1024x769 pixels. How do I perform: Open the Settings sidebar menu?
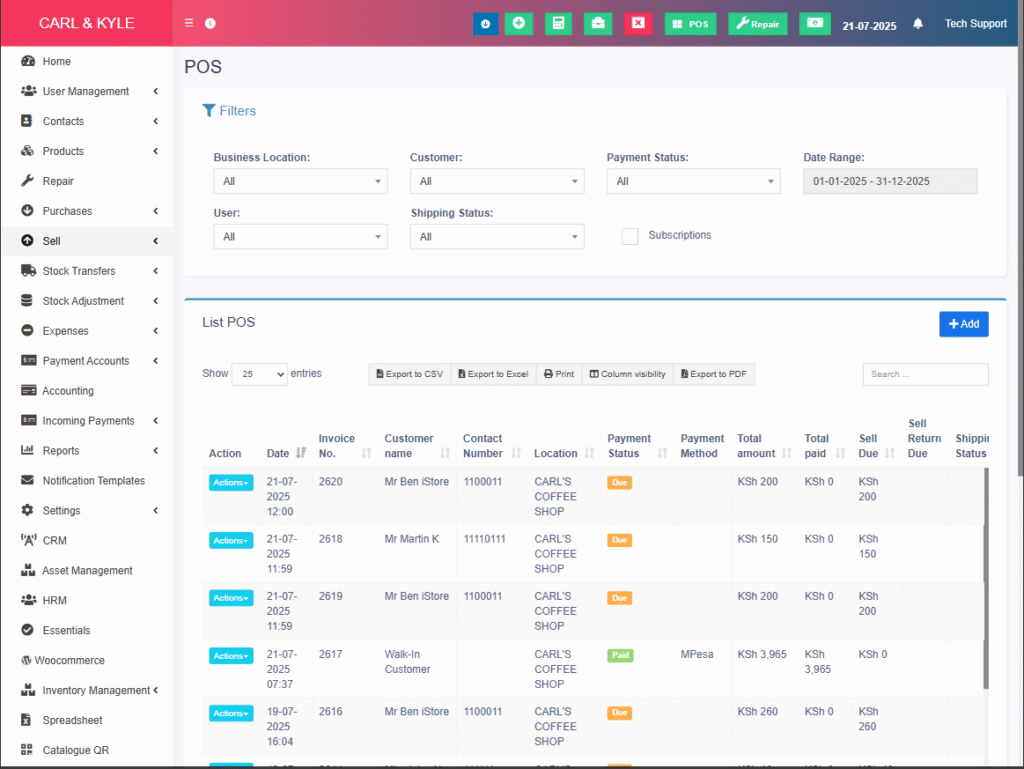88,510
